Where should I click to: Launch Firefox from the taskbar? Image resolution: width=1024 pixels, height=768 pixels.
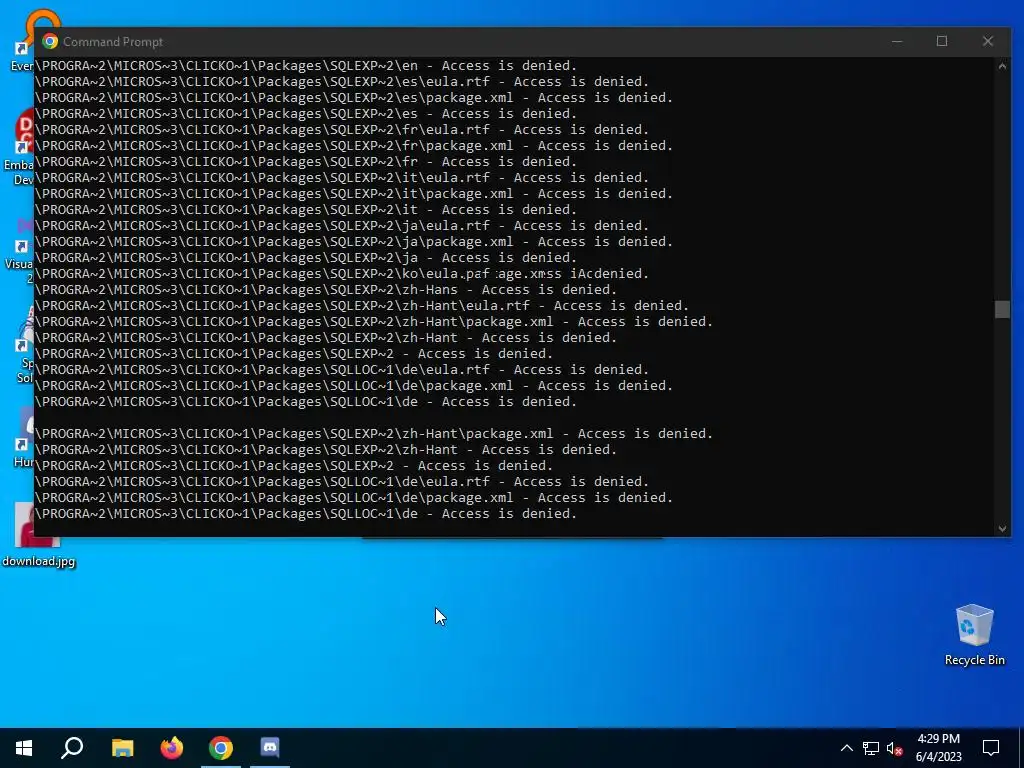[x=172, y=748]
